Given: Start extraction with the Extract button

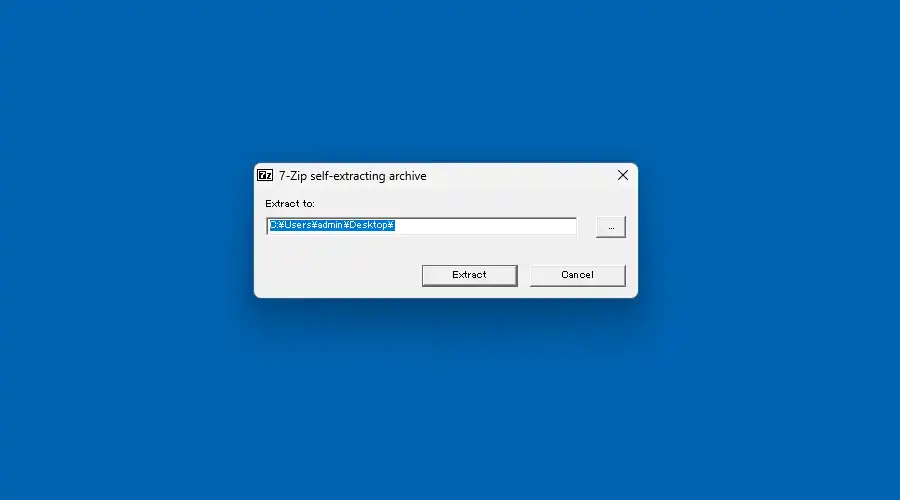Looking at the screenshot, I should [470, 275].
